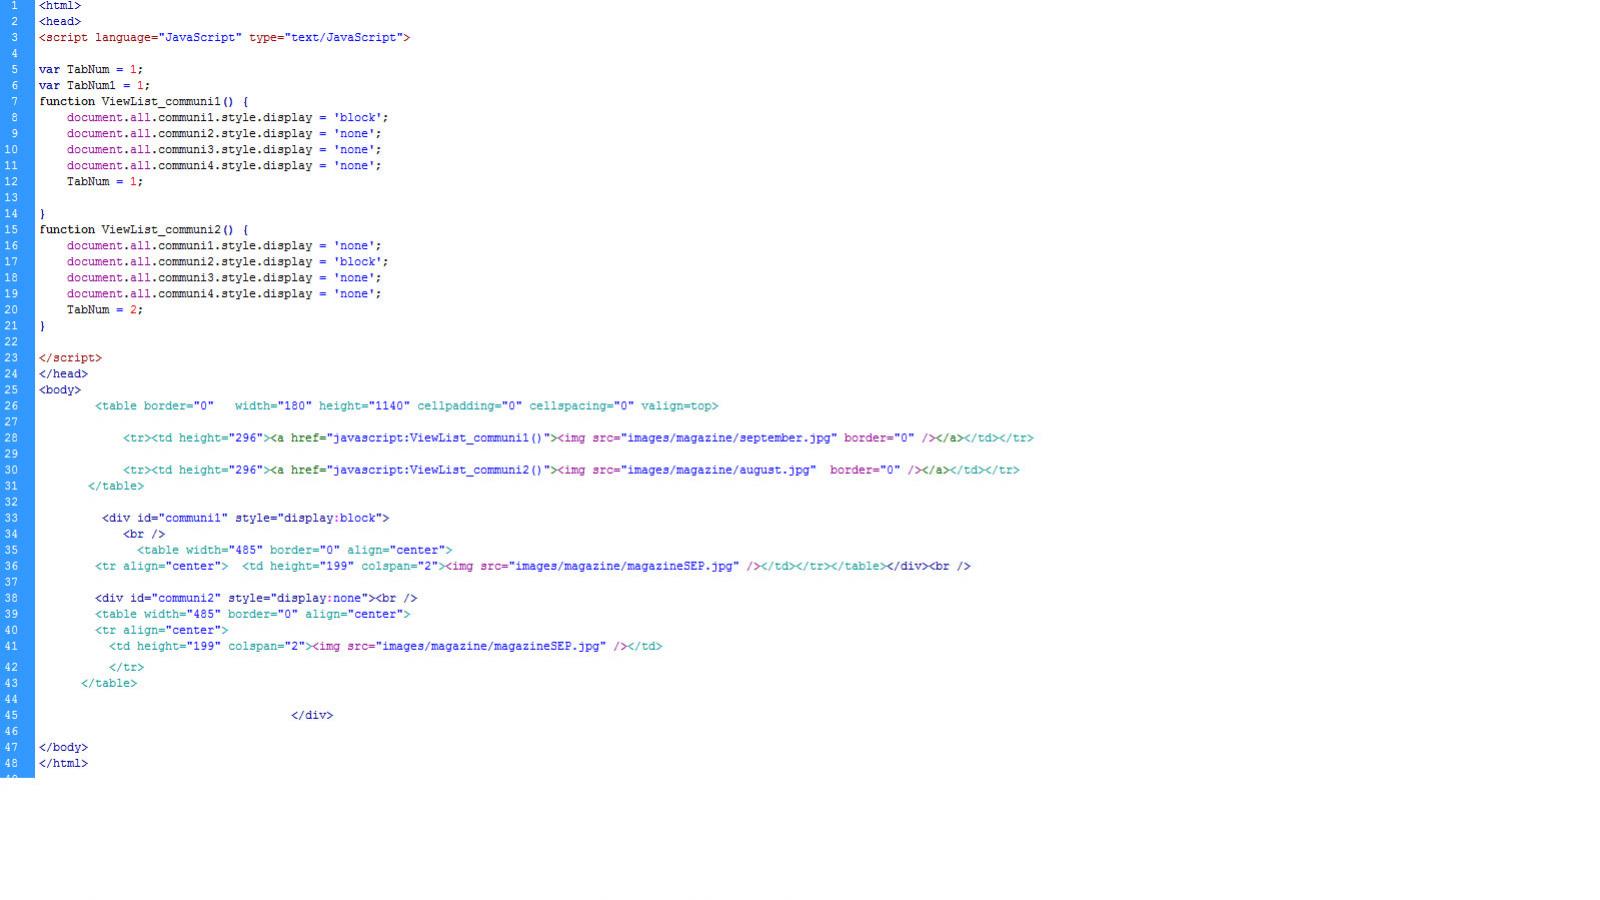Viewport: 1600px width, 900px height.
Task: Click the closing </html> tag
Action: click(63, 763)
